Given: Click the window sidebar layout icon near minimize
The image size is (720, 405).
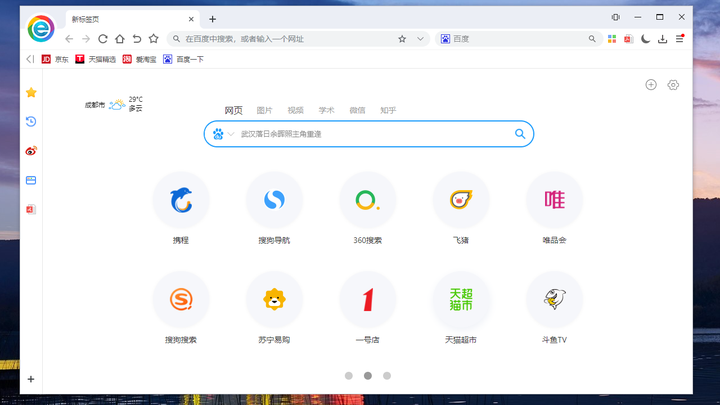Looking at the screenshot, I should click(x=616, y=17).
